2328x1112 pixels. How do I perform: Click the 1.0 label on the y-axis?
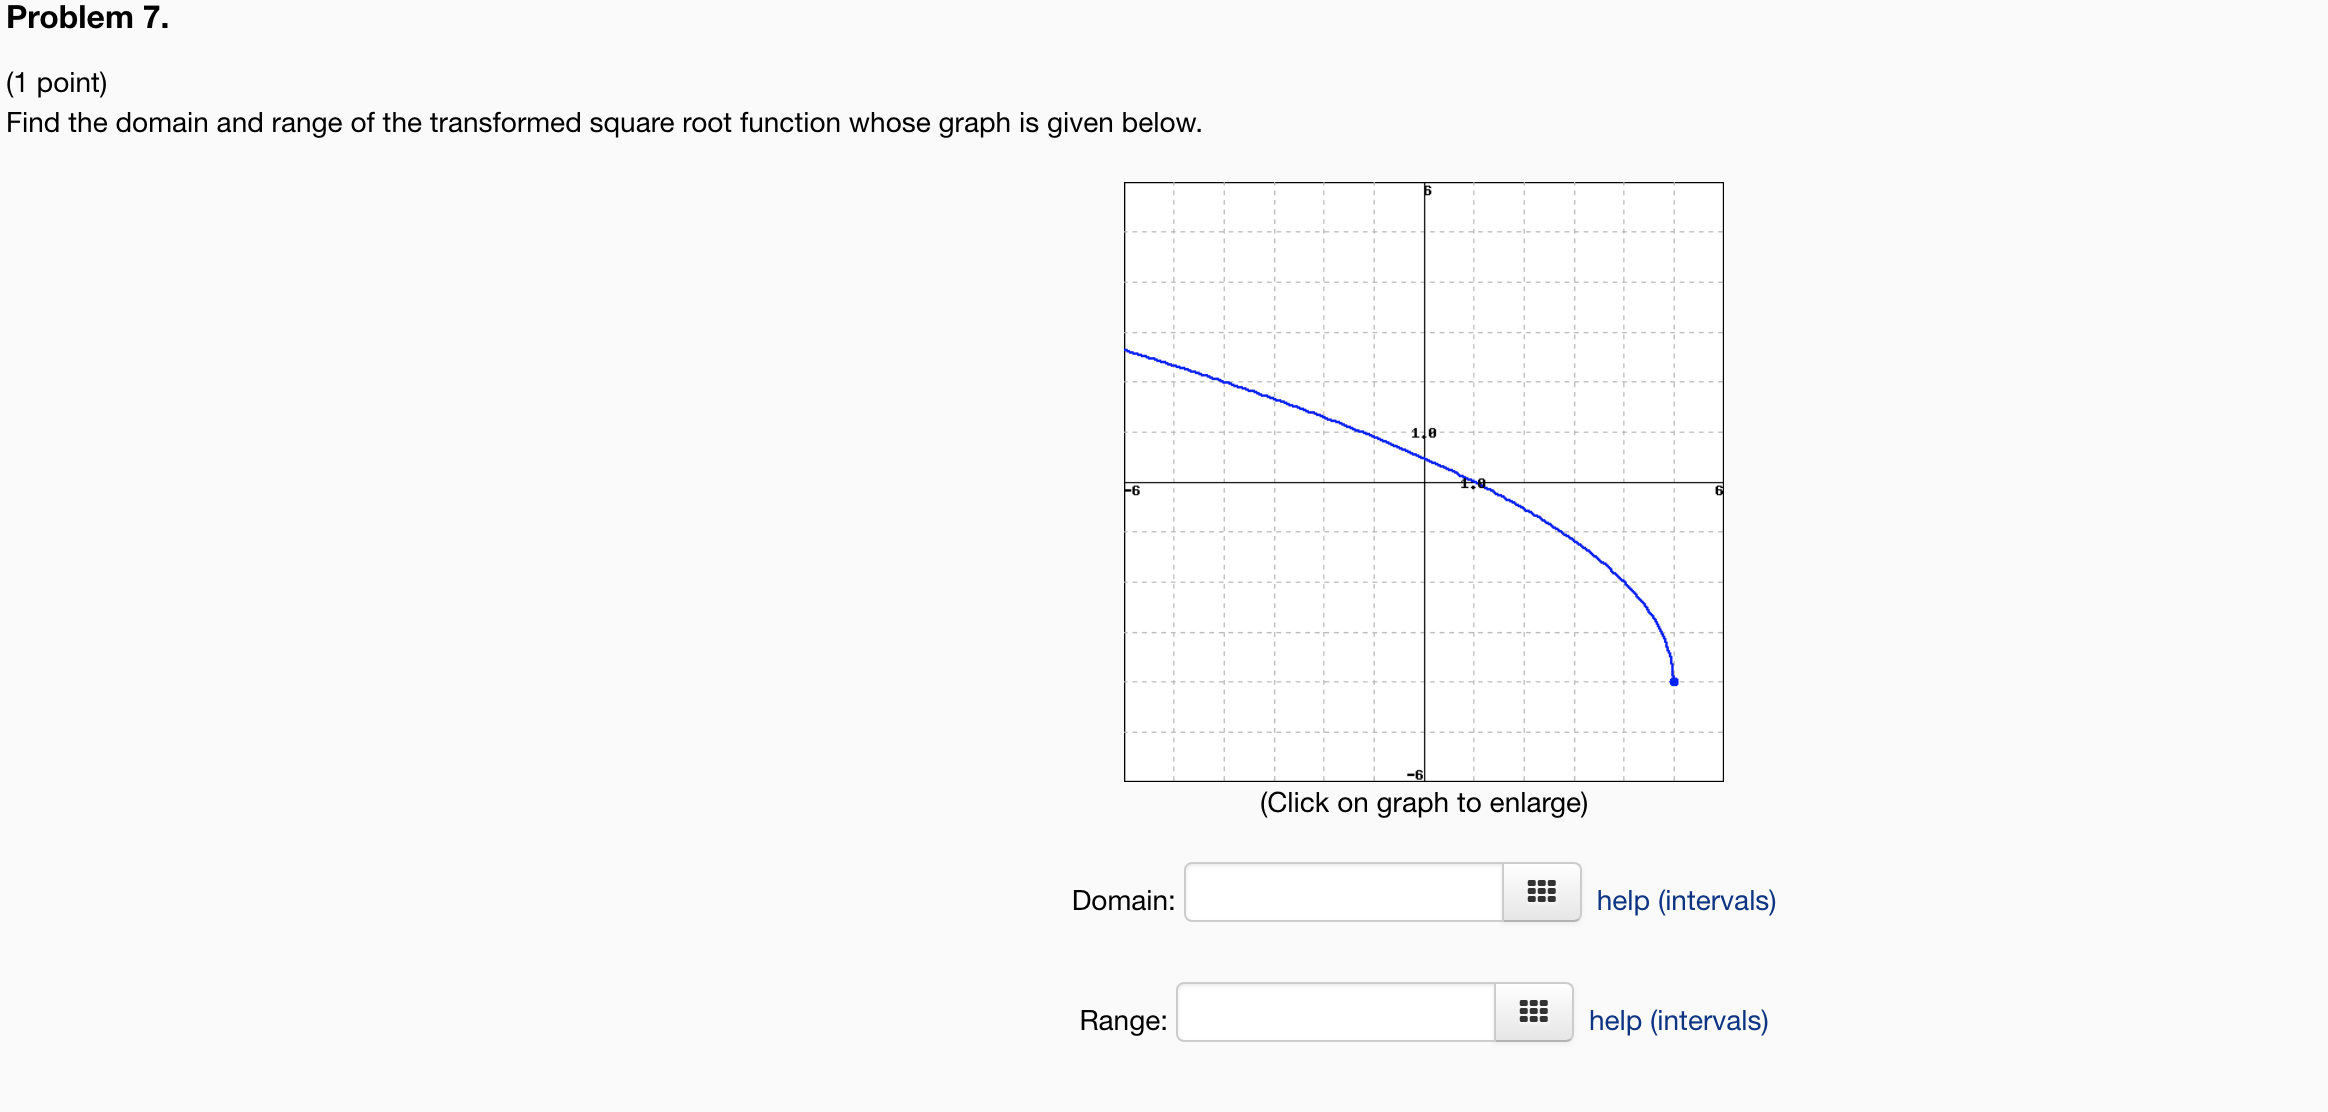(1423, 433)
